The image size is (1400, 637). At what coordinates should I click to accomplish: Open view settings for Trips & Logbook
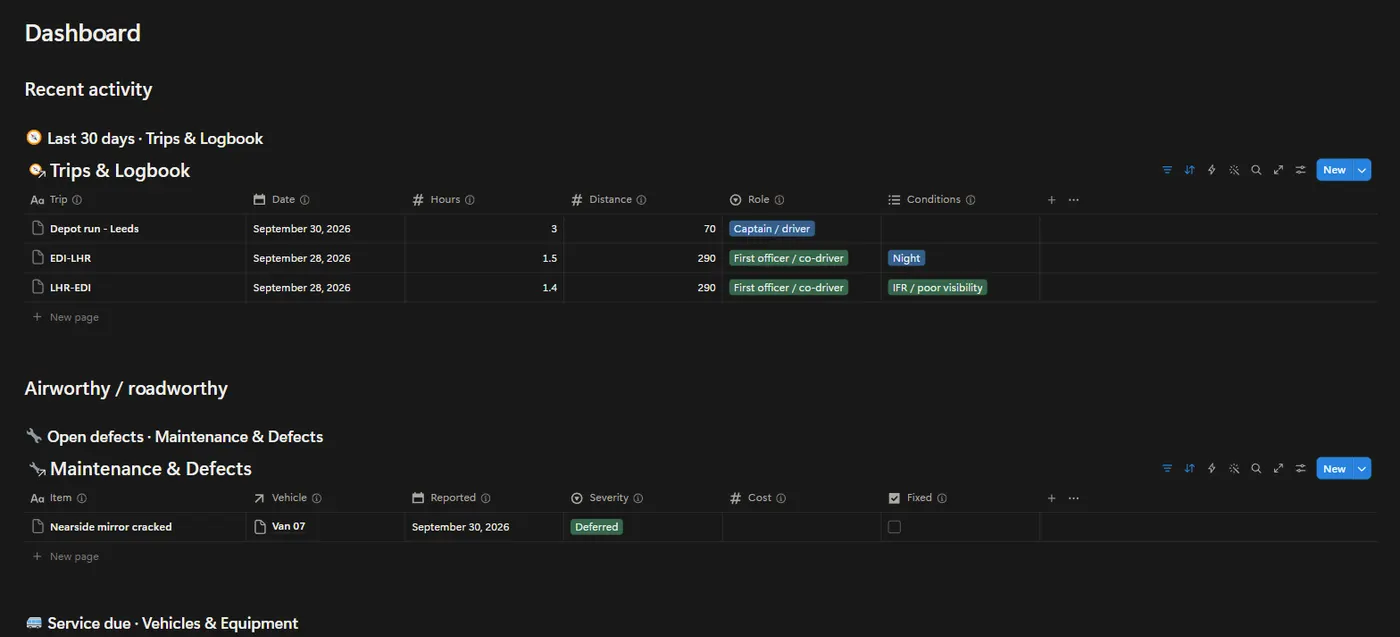(1300, 170)
